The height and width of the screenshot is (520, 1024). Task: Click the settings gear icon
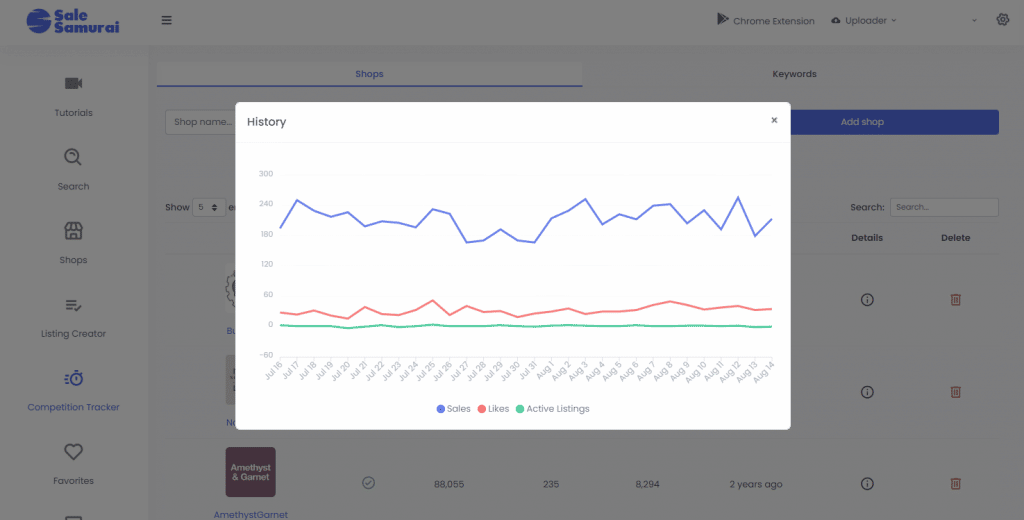(x=1002, y=20)
